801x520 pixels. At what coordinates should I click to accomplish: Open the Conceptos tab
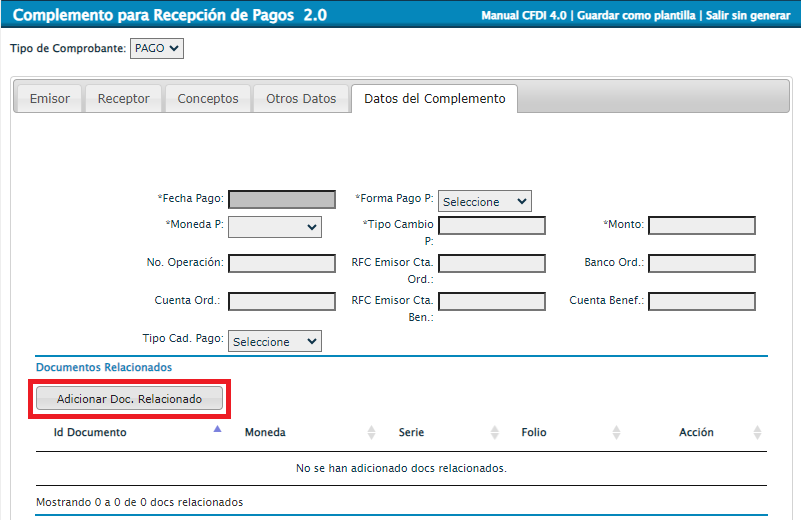tap(208, 99)
